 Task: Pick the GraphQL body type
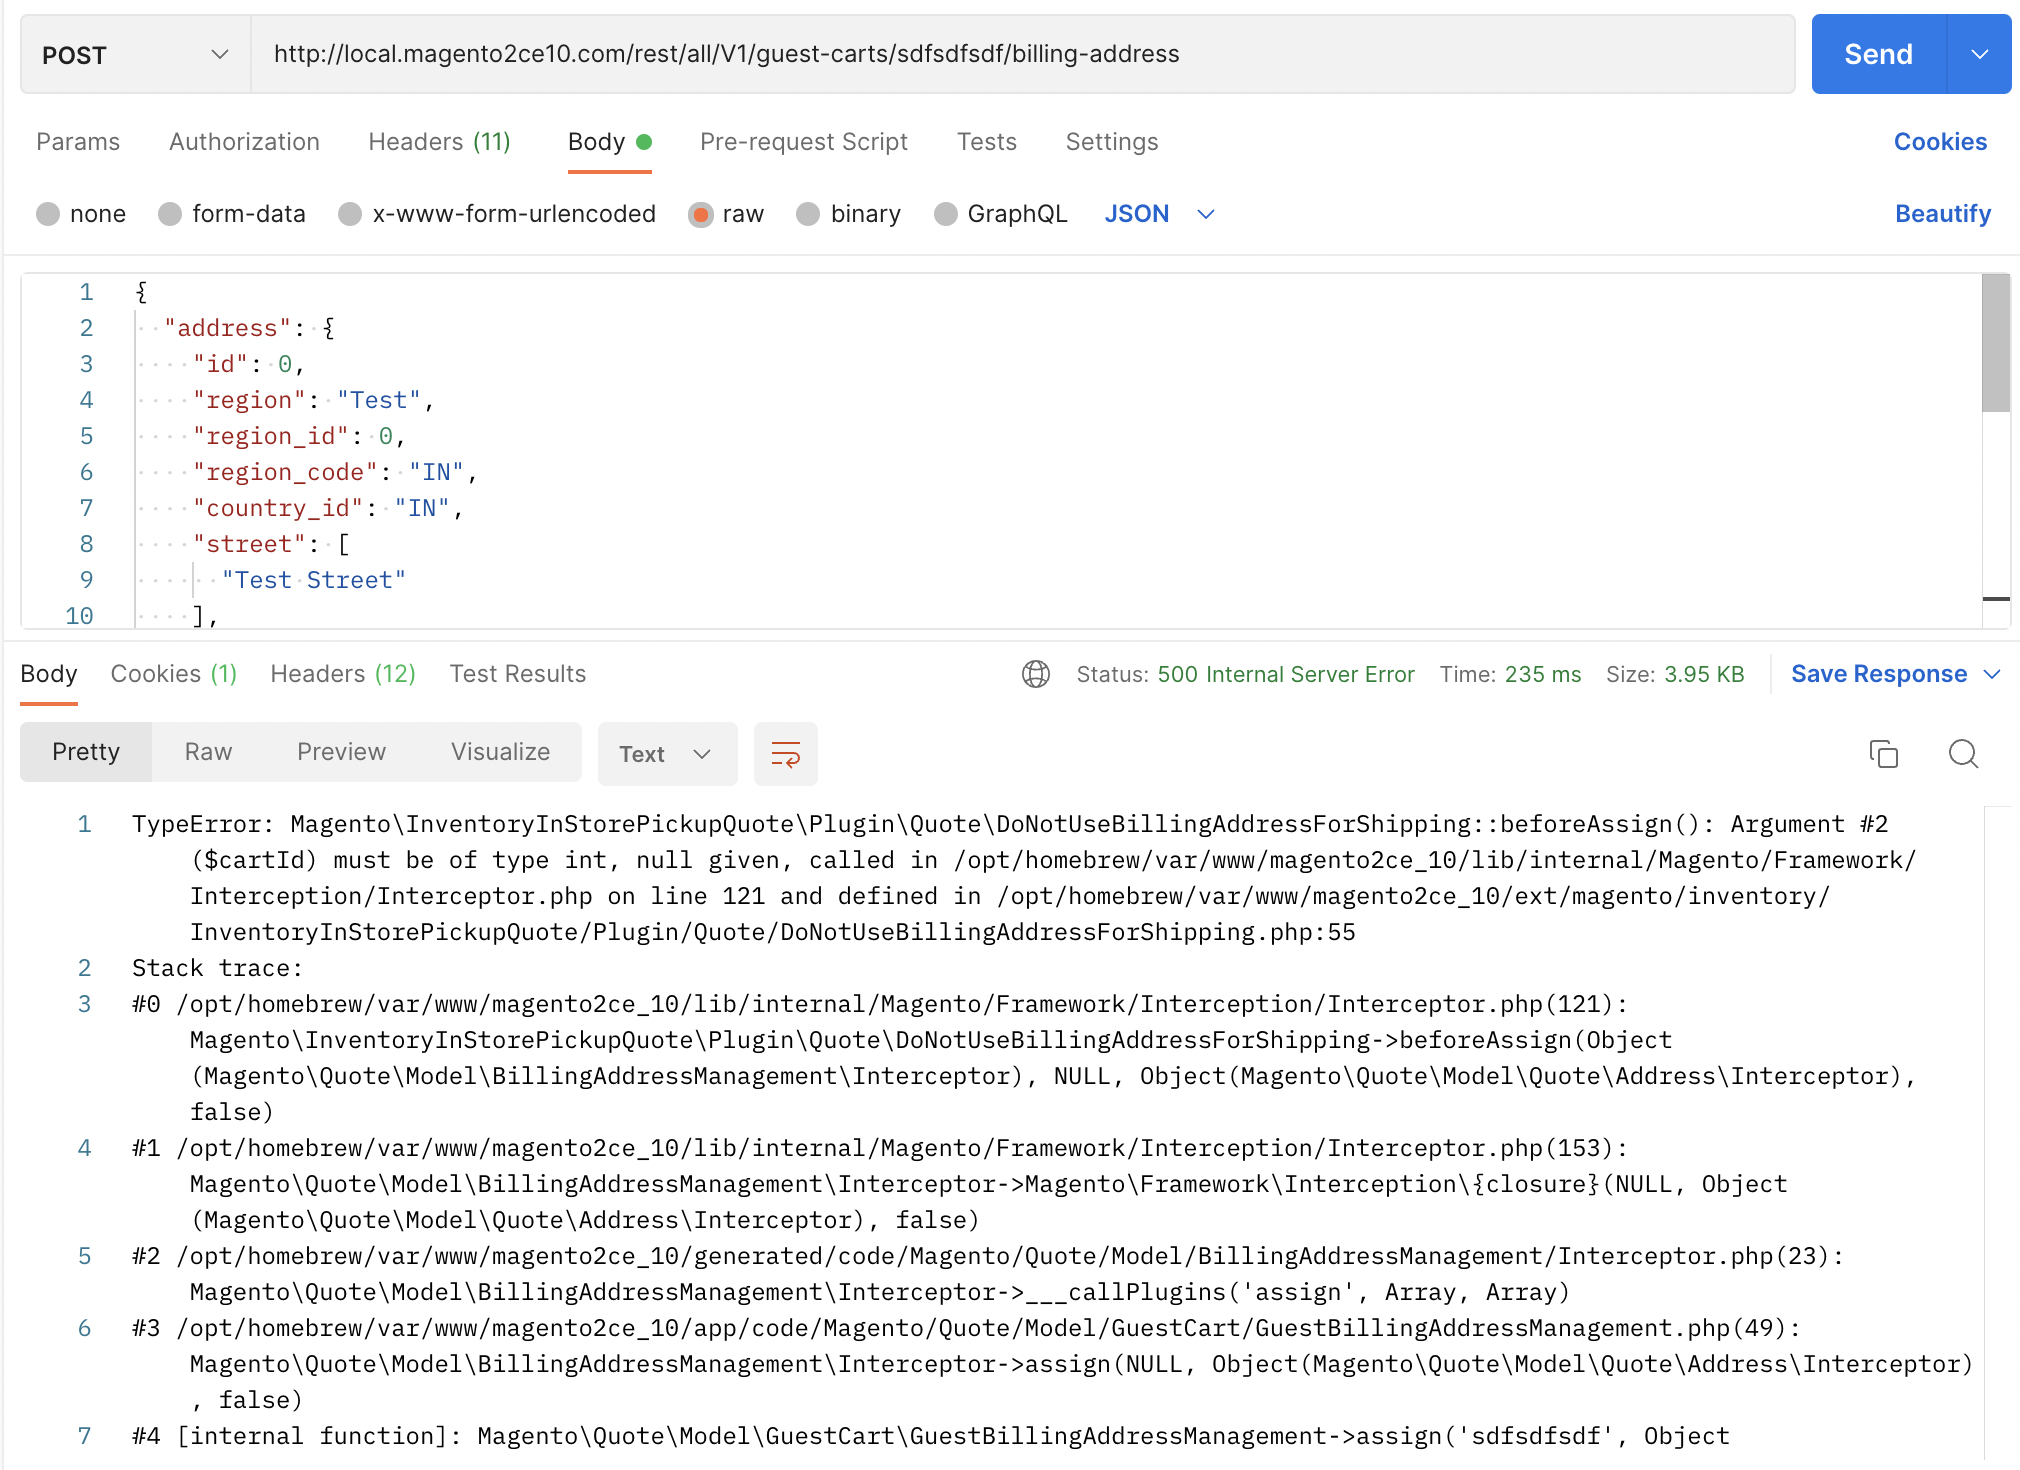pyautogui.click(x=945, y=214)
